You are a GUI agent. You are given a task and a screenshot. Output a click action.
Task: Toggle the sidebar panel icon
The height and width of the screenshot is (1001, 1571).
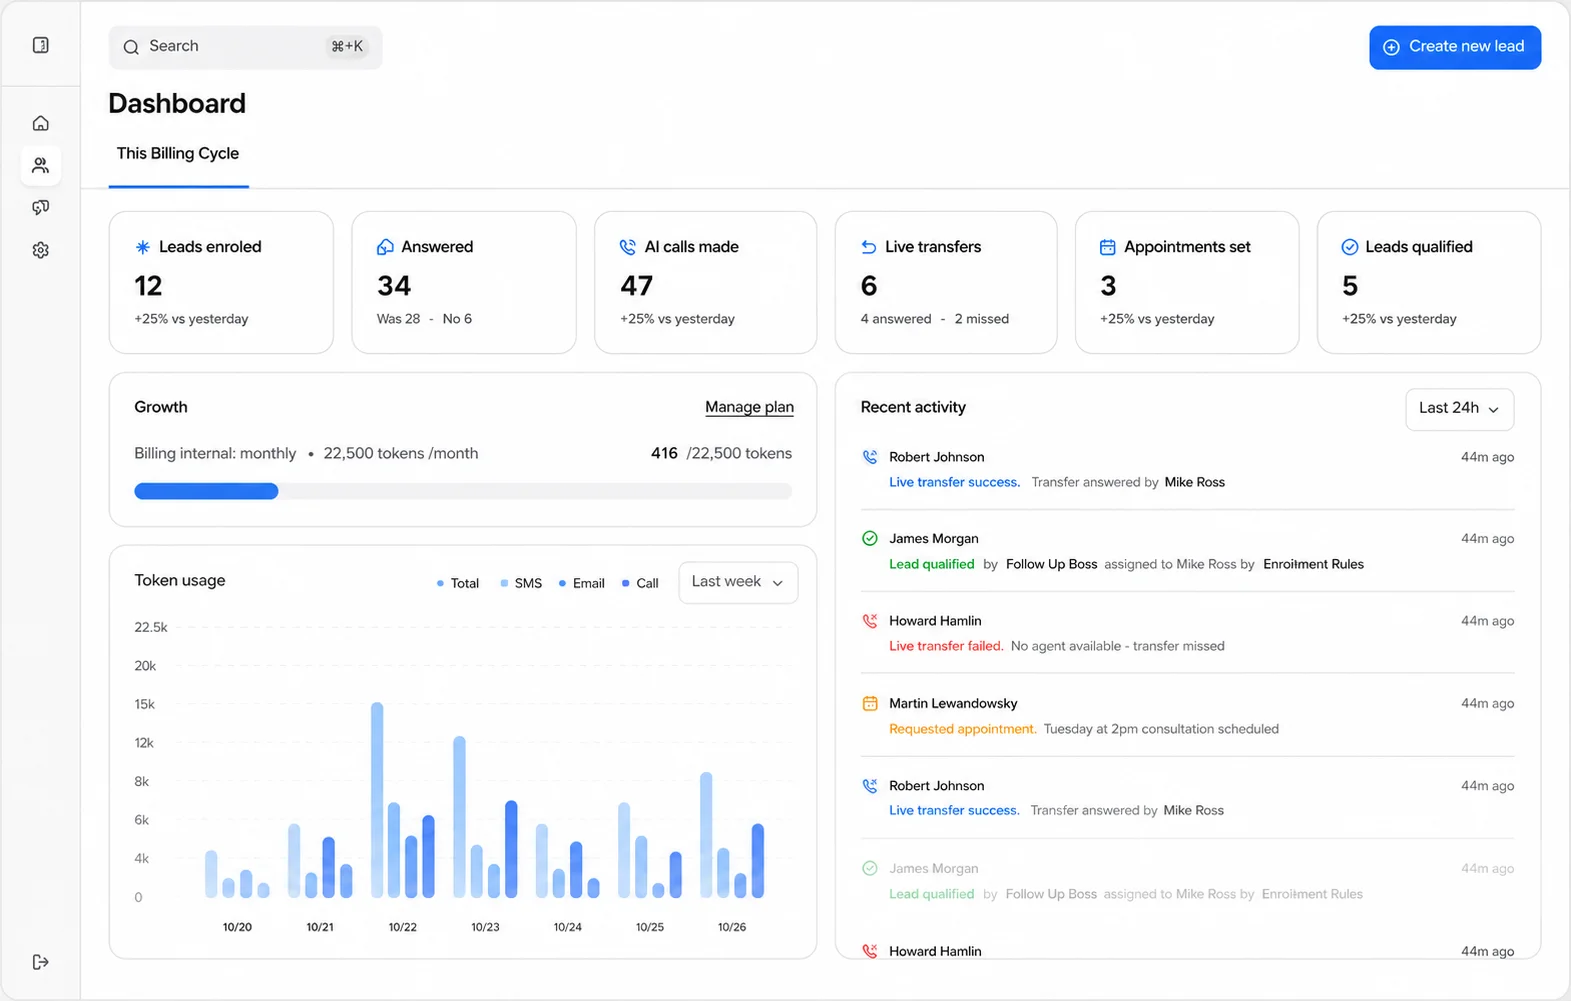pos(41,45)
